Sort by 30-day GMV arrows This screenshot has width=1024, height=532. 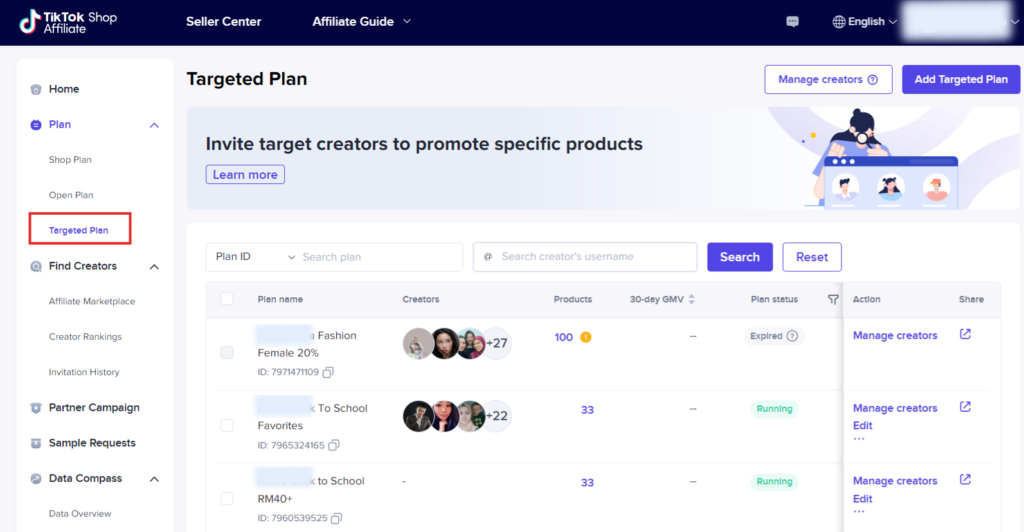tap(692, 299)
